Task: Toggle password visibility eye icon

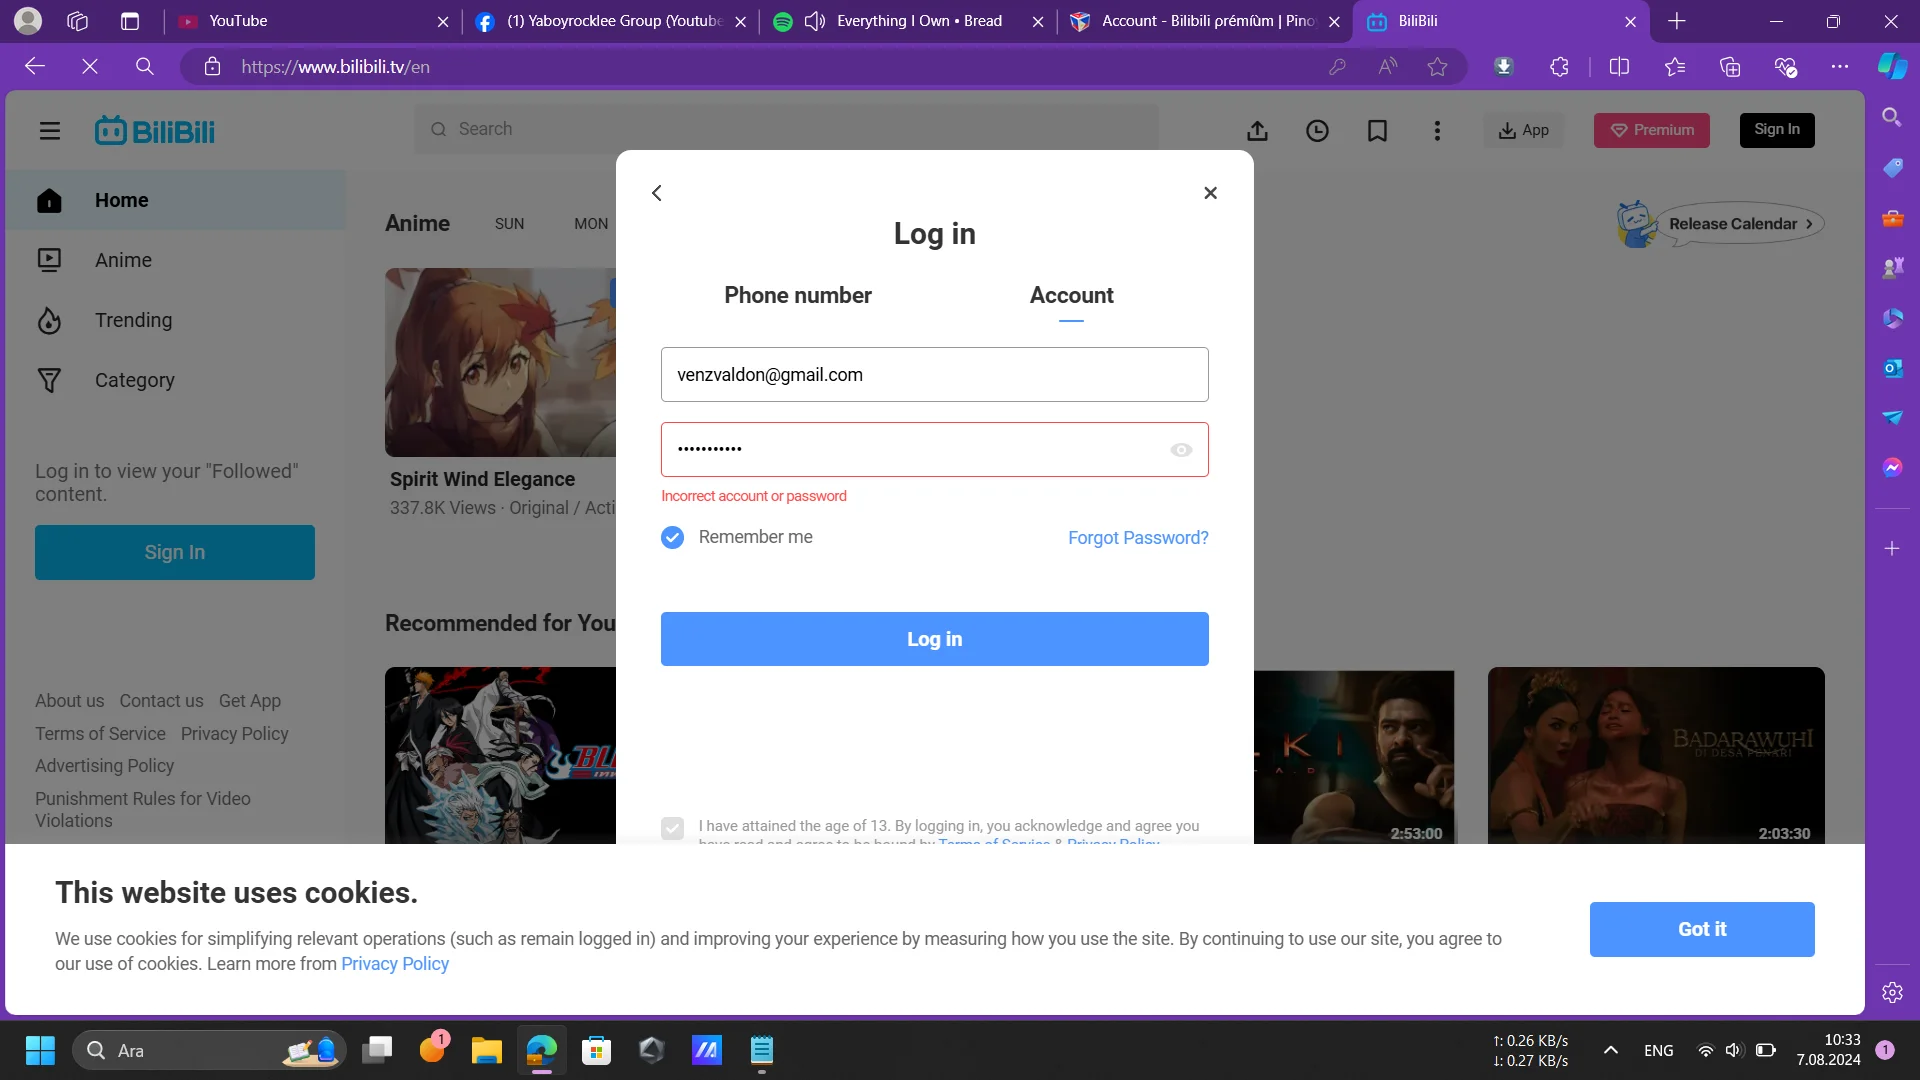Action: coord(1181,450)
